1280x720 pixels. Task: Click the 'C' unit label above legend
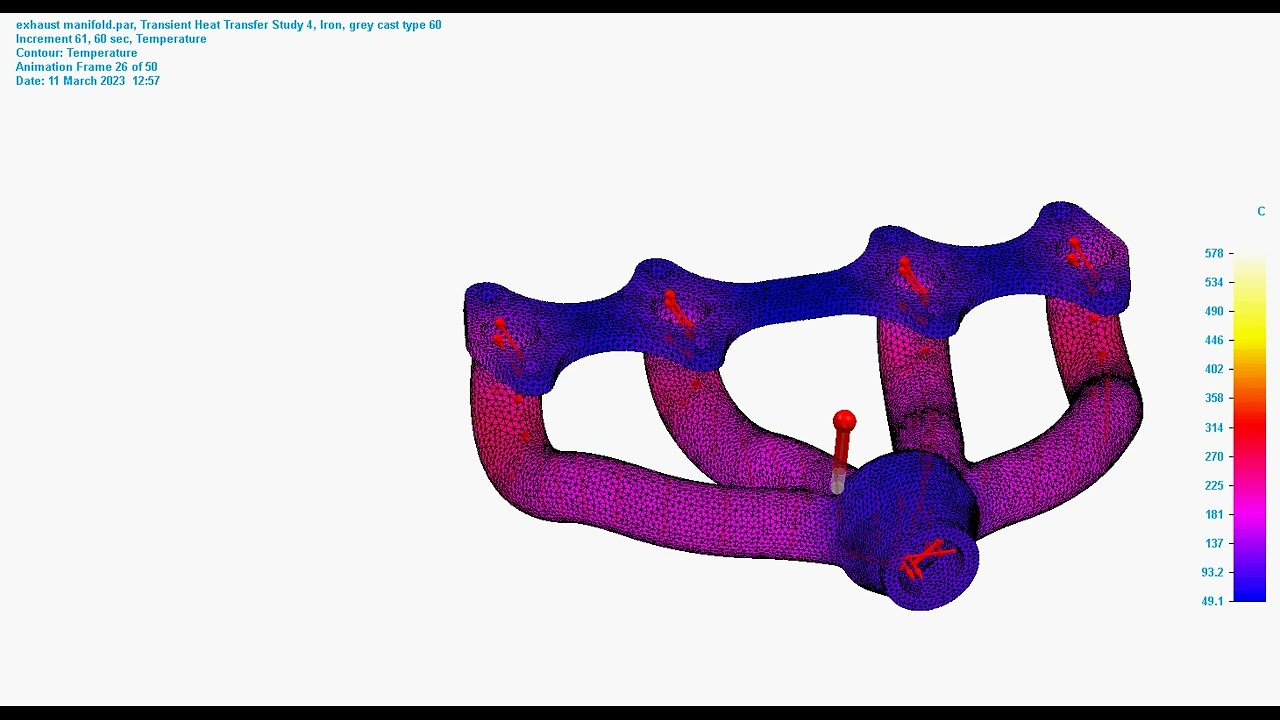point(1261,212)
